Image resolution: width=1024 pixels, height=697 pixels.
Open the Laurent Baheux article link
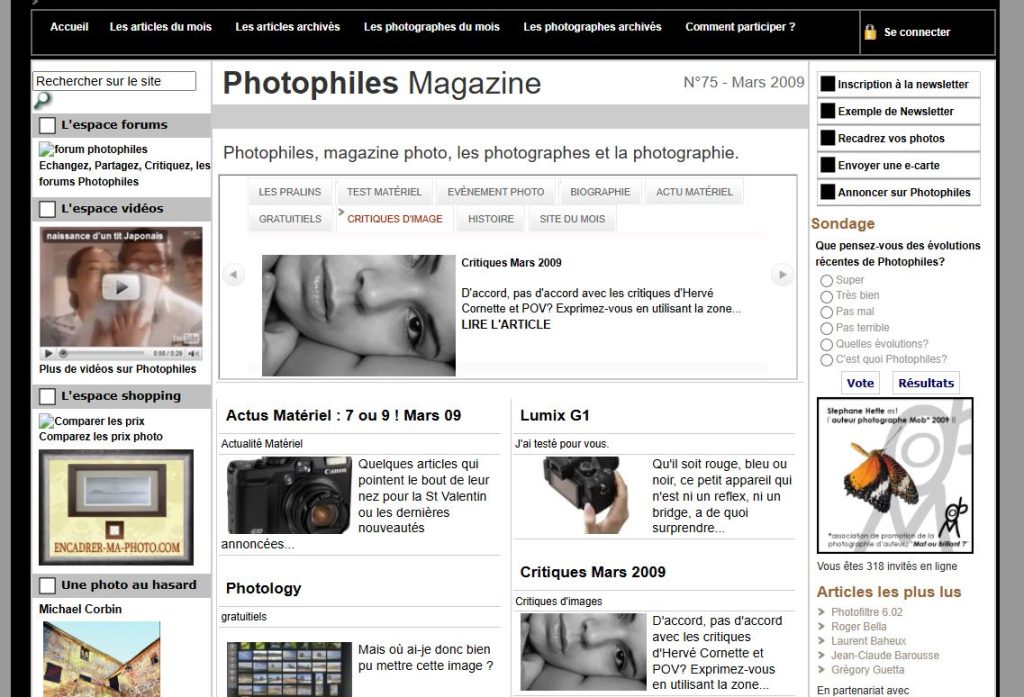869,641
